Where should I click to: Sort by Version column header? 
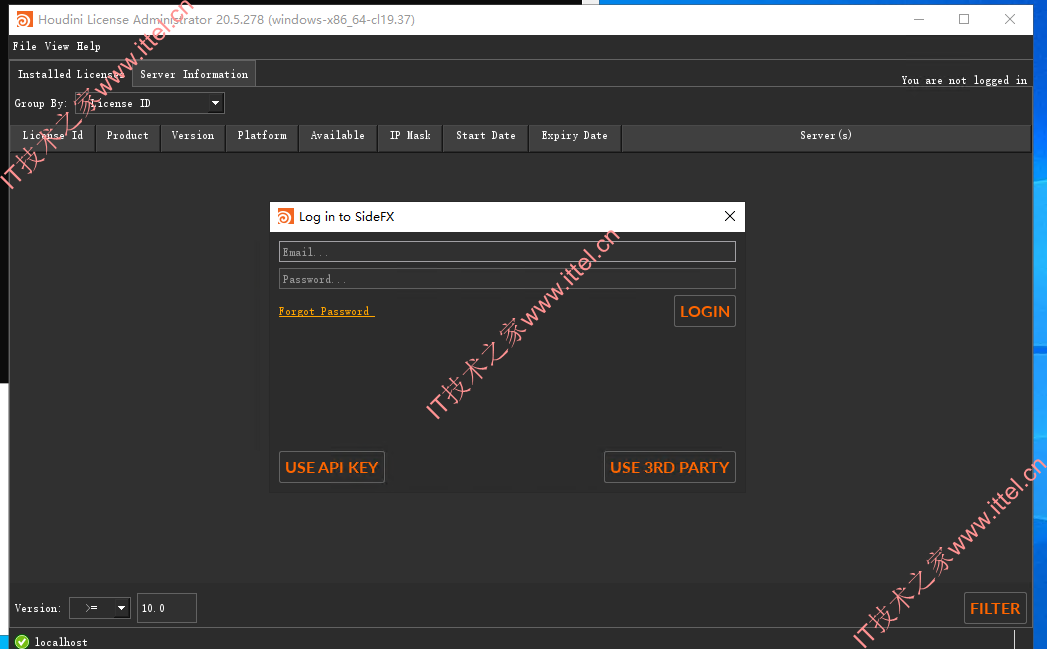coord(193,136)
